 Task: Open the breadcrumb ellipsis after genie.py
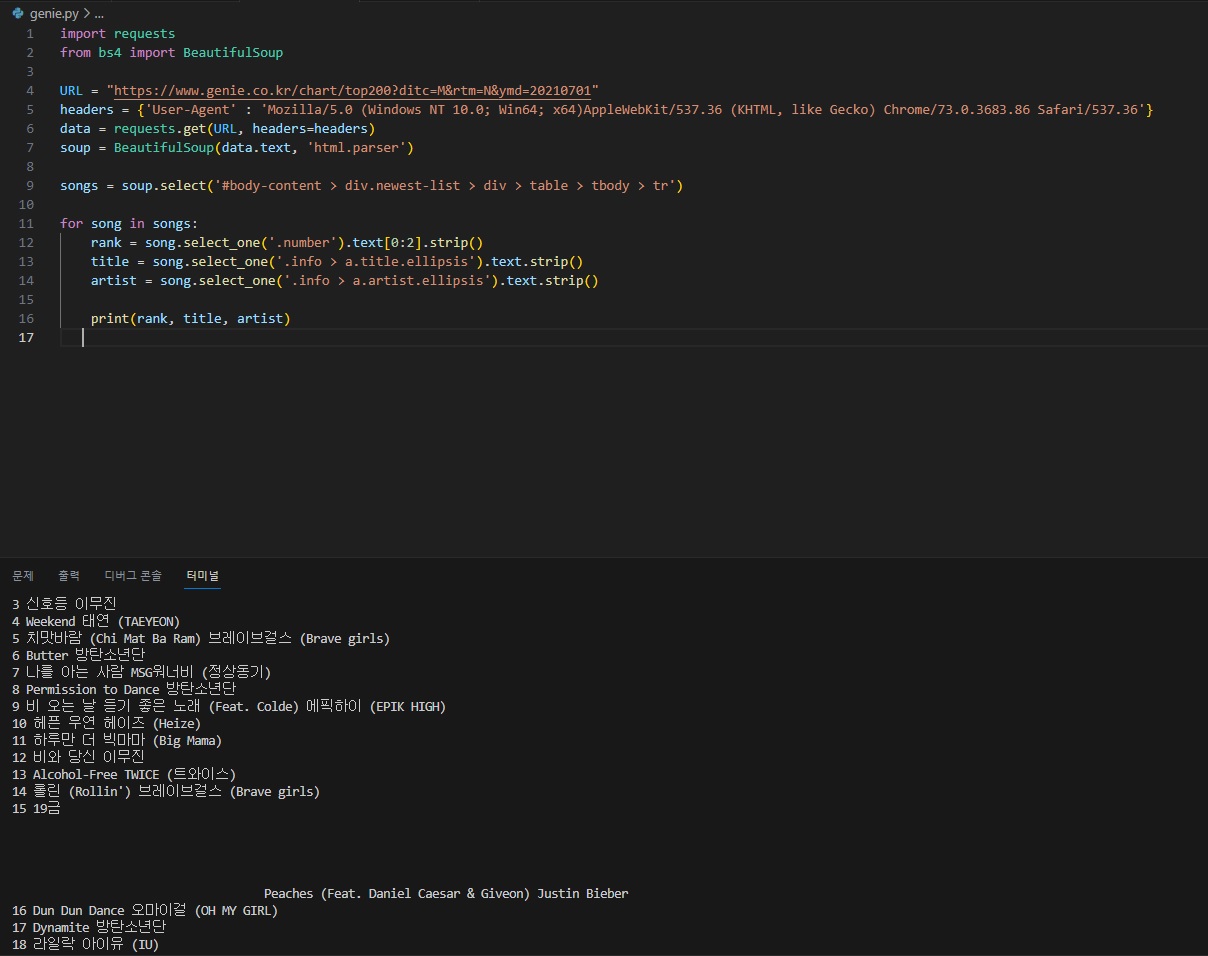[98, 13]
